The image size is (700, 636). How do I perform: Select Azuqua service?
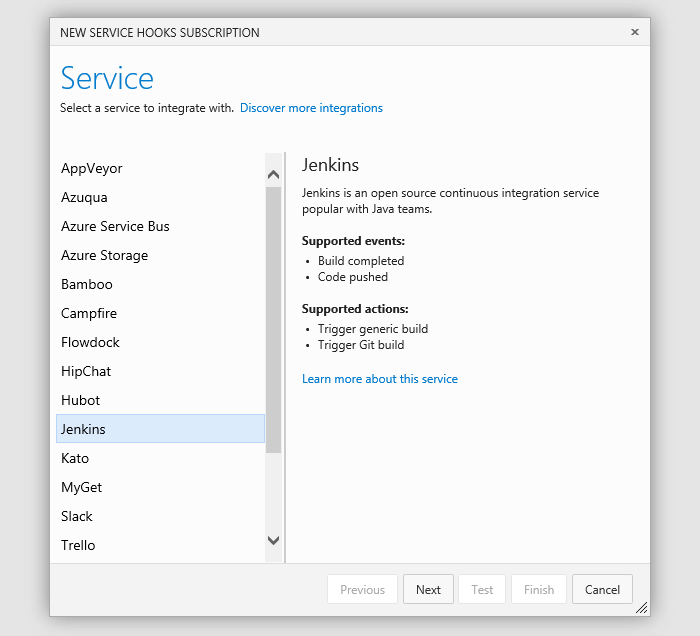[x=160, y=197]
